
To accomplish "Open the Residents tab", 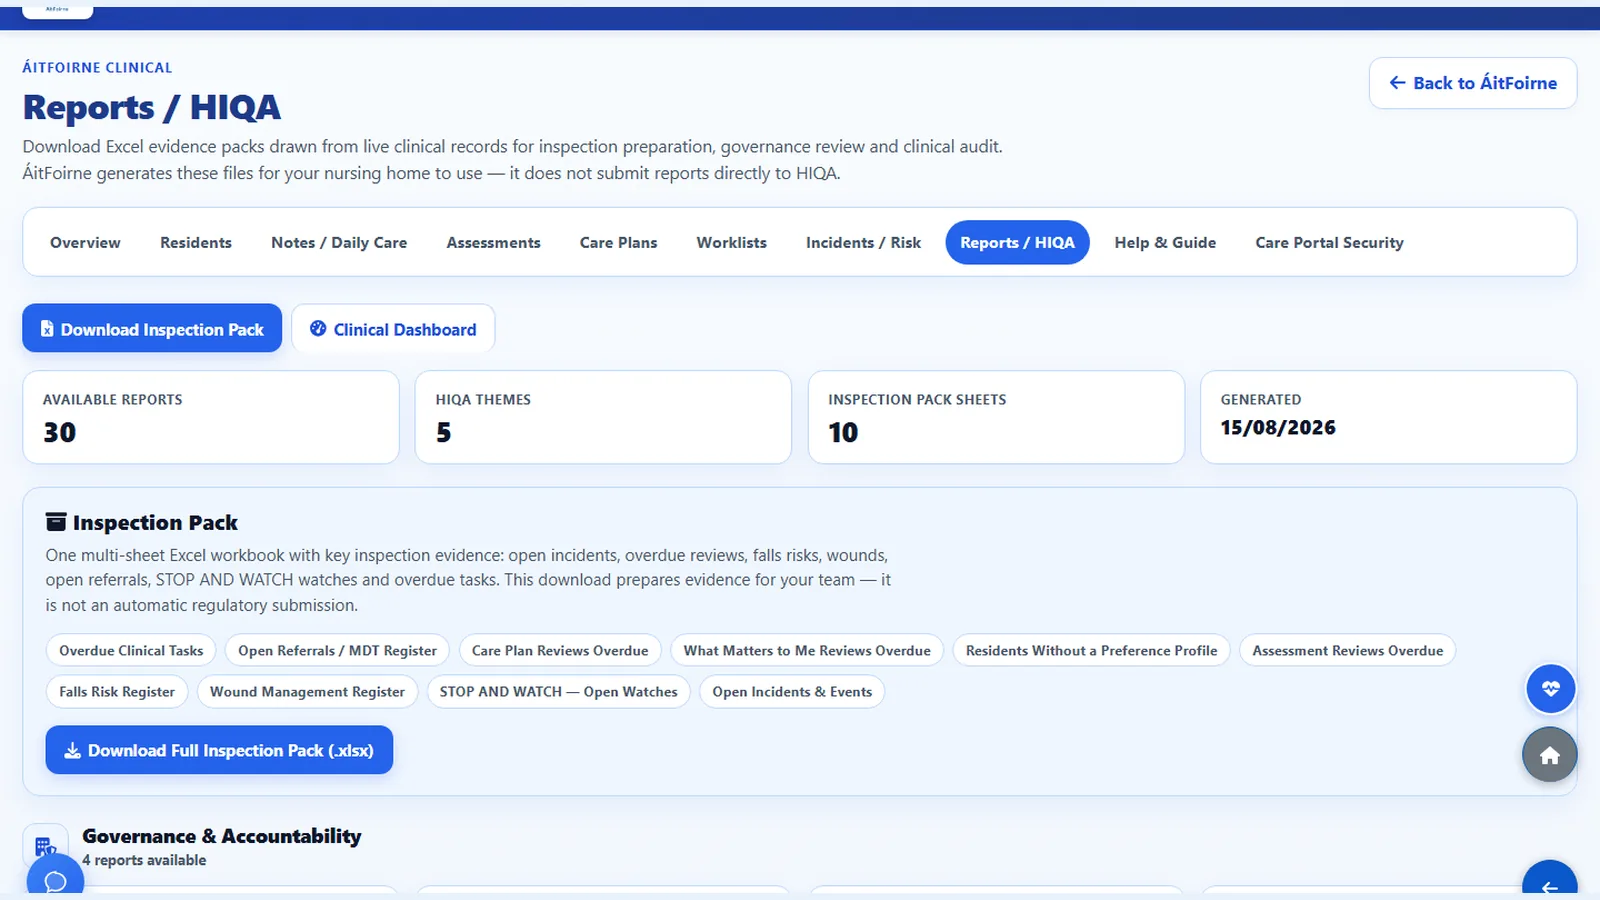I will click(x=196, y=243).
